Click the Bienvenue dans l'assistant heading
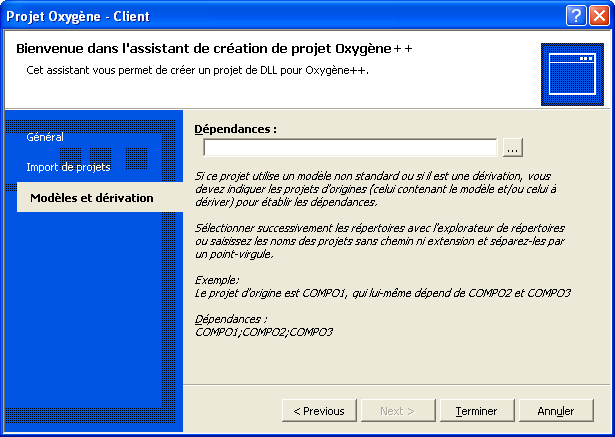Image resolution: width=615 pixels, height=437 pixels. click(x=214, y=48)
